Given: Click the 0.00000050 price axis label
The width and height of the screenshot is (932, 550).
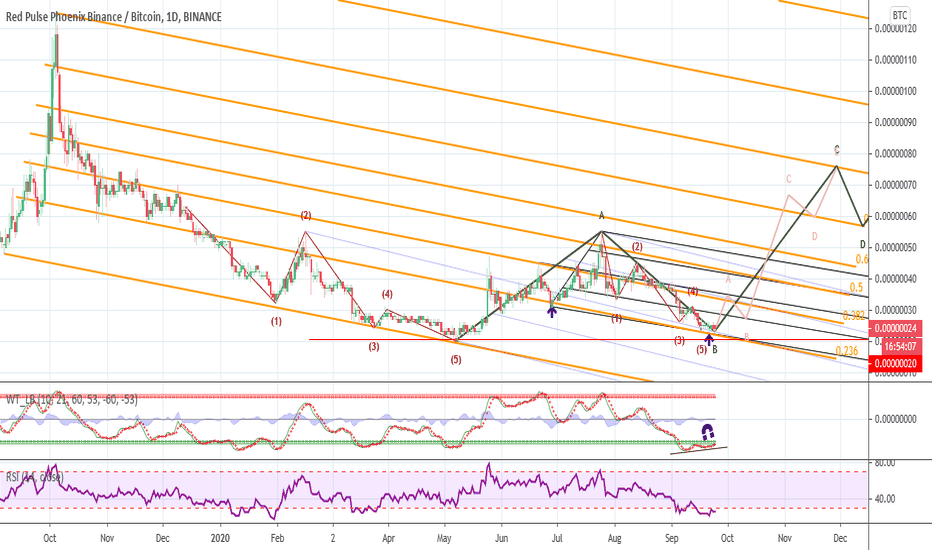Looking at the screenshot, I should click(x=895, y=247).
